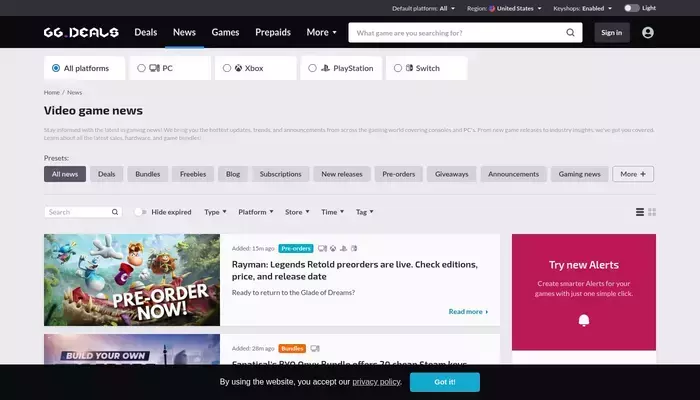Click the Pre-orders tag on Rayman article

pyautogui.click(x=296, y=248)
